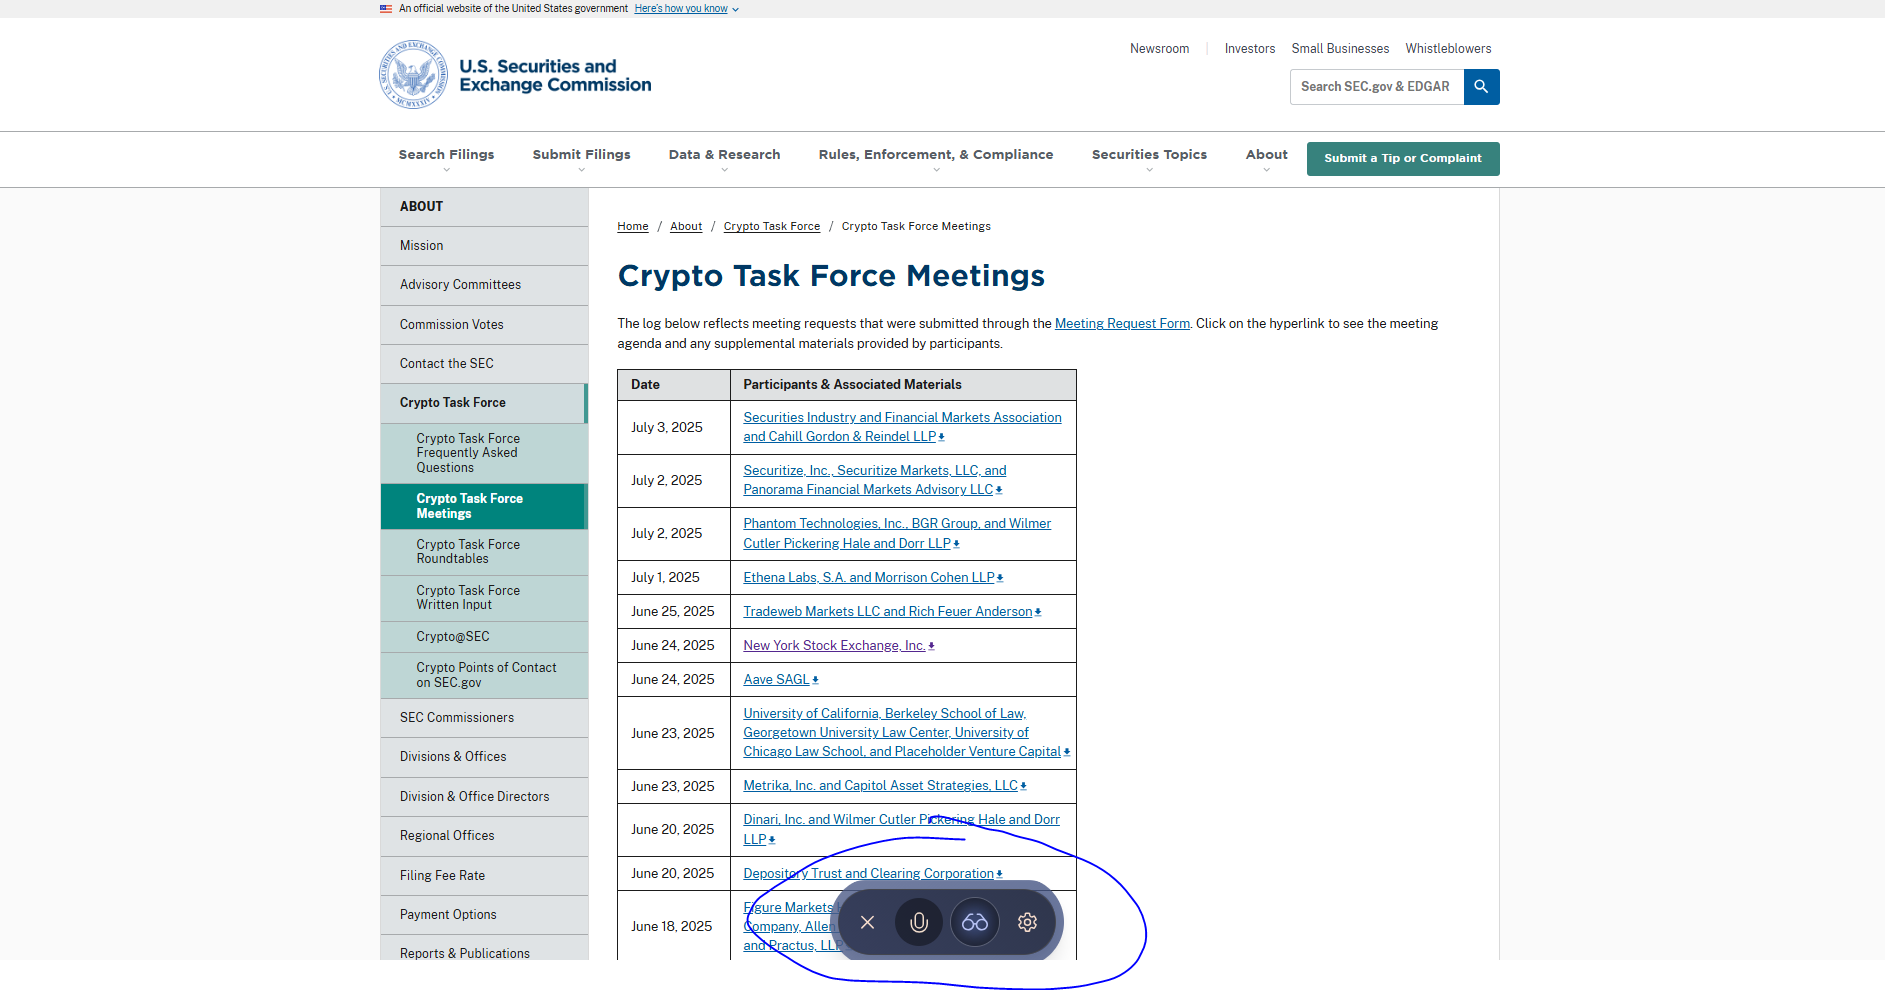Open Dinari, Inc. meeting link

901,829
